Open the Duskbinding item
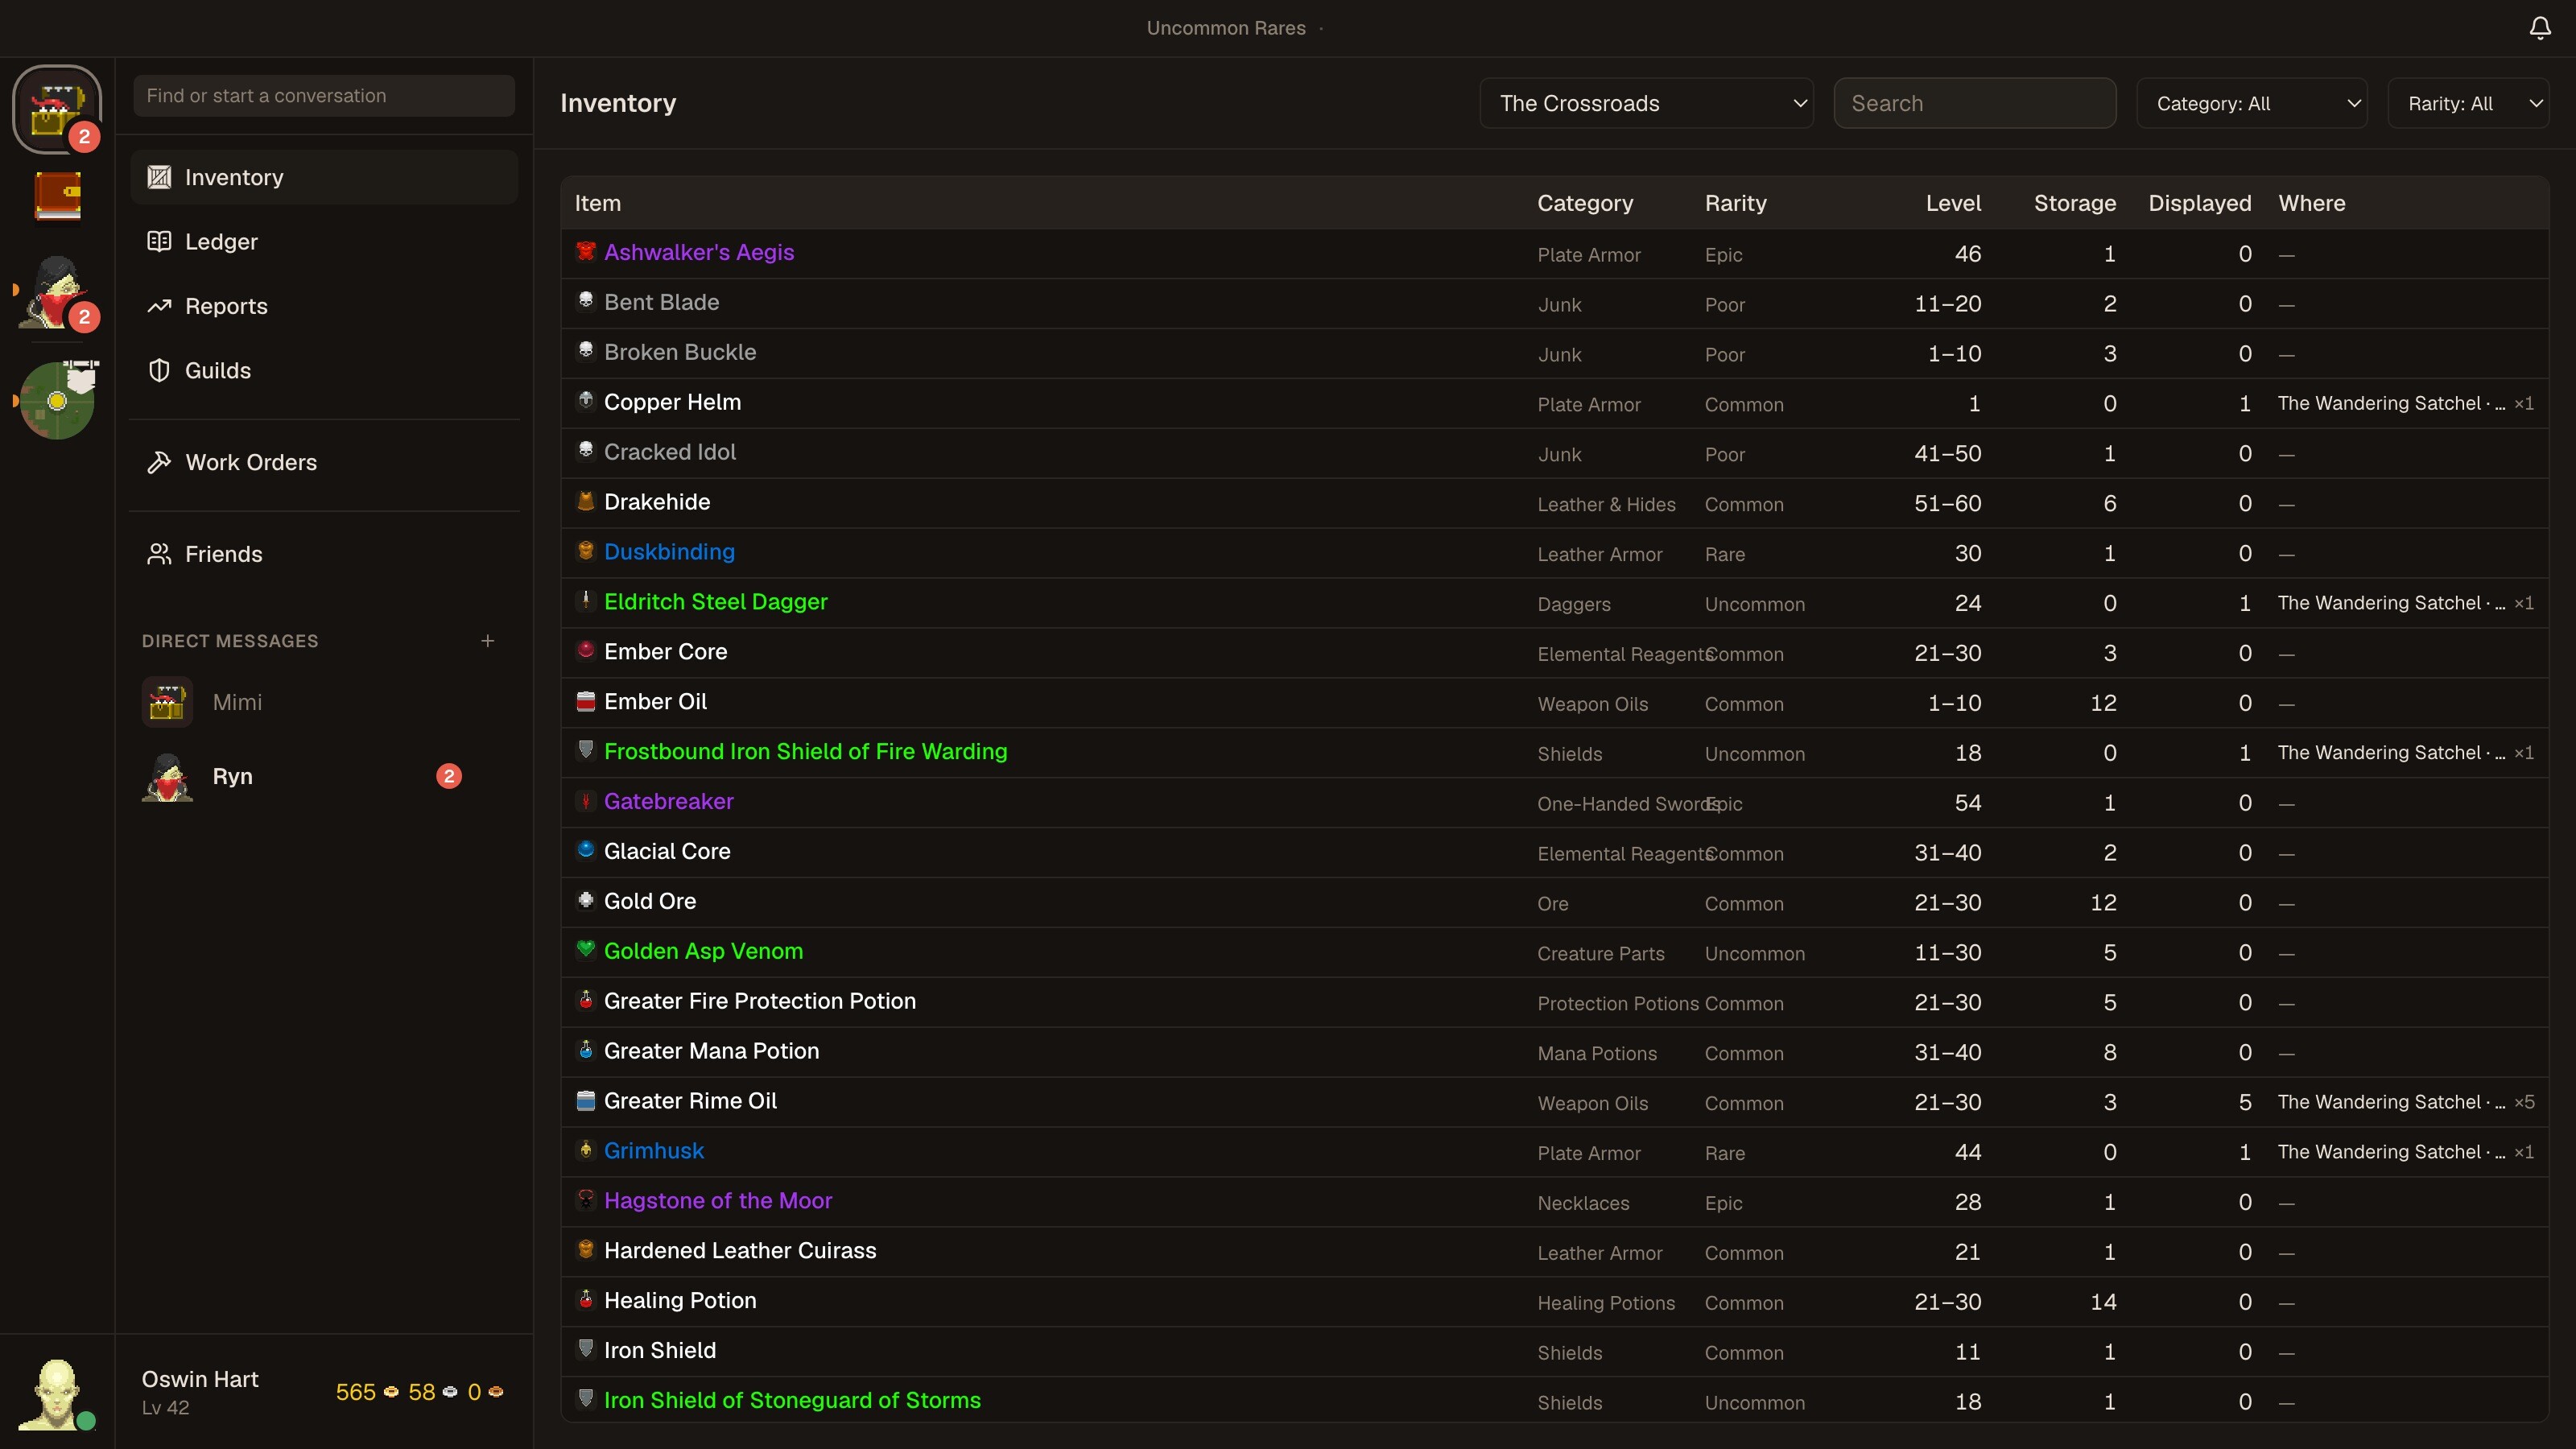 (x=669, y=552)
